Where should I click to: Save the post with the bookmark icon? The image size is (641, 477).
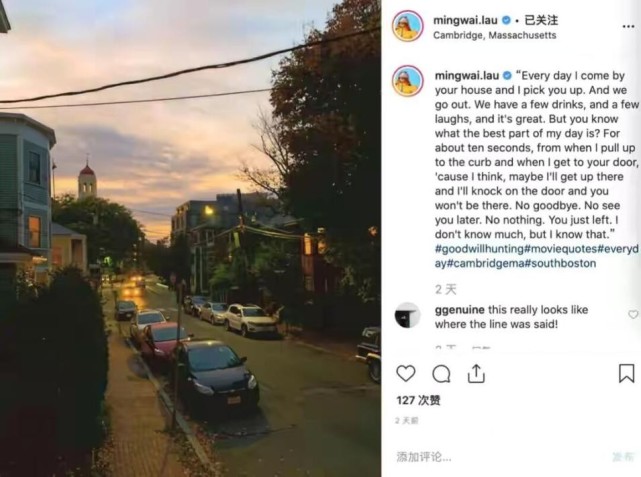pos(626,373)
